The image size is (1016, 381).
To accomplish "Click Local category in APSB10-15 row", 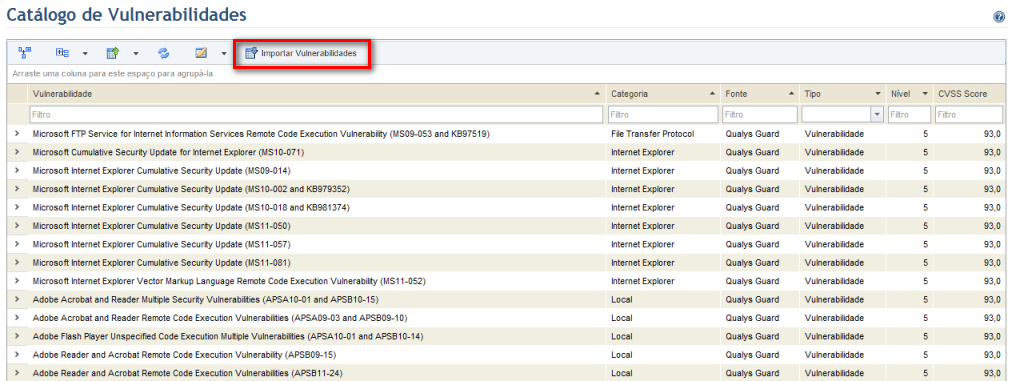I will [x=621, y=299].
